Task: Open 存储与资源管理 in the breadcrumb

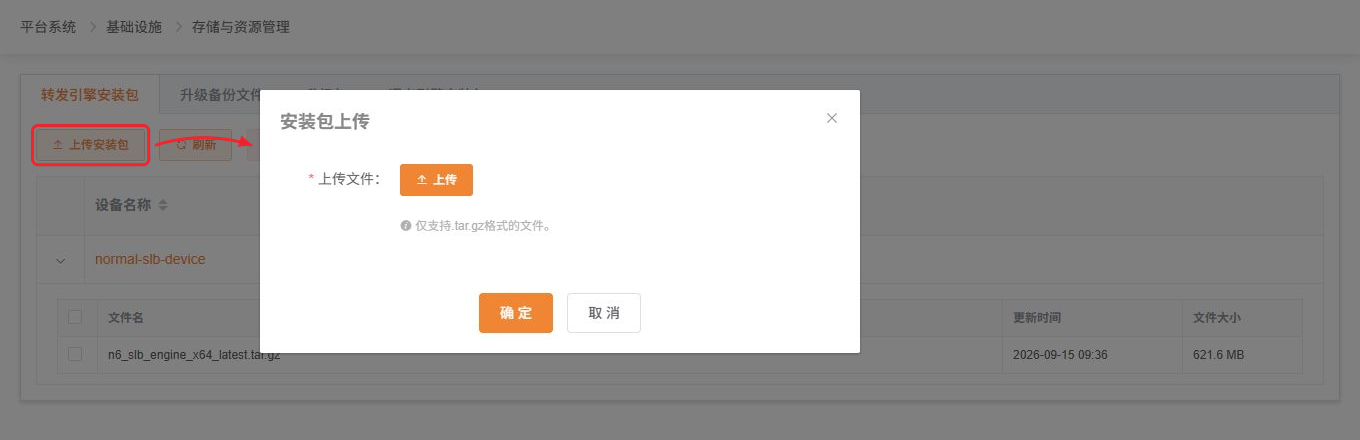Action: click(241, 27)
